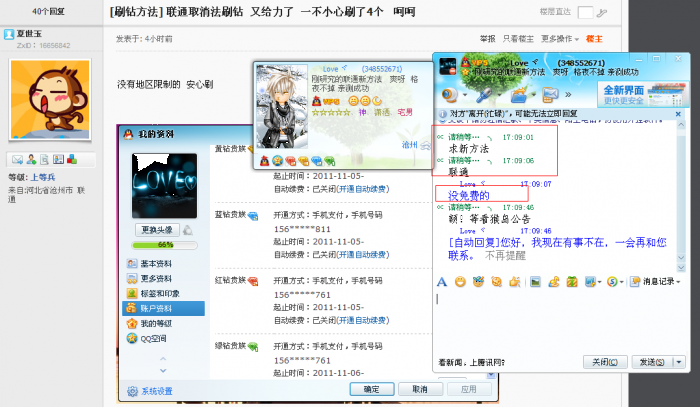This screenshot has width=700, height=407.
Task: Click the song request music icon
Action: (x=554, y=282)
